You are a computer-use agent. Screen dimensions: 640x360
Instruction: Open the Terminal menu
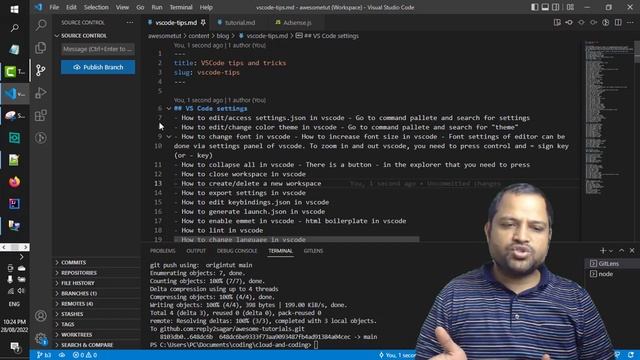tap(181, 7)
